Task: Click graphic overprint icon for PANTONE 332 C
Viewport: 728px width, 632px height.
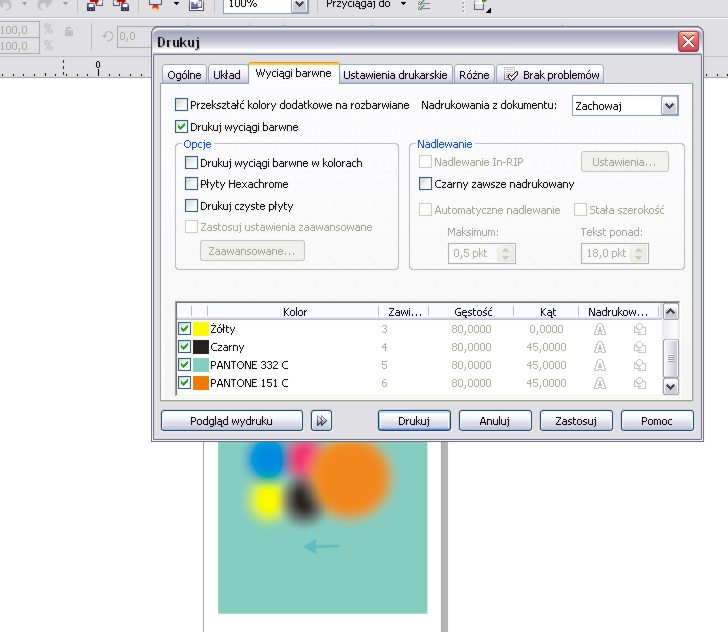Action: click(x=638, y=365)
